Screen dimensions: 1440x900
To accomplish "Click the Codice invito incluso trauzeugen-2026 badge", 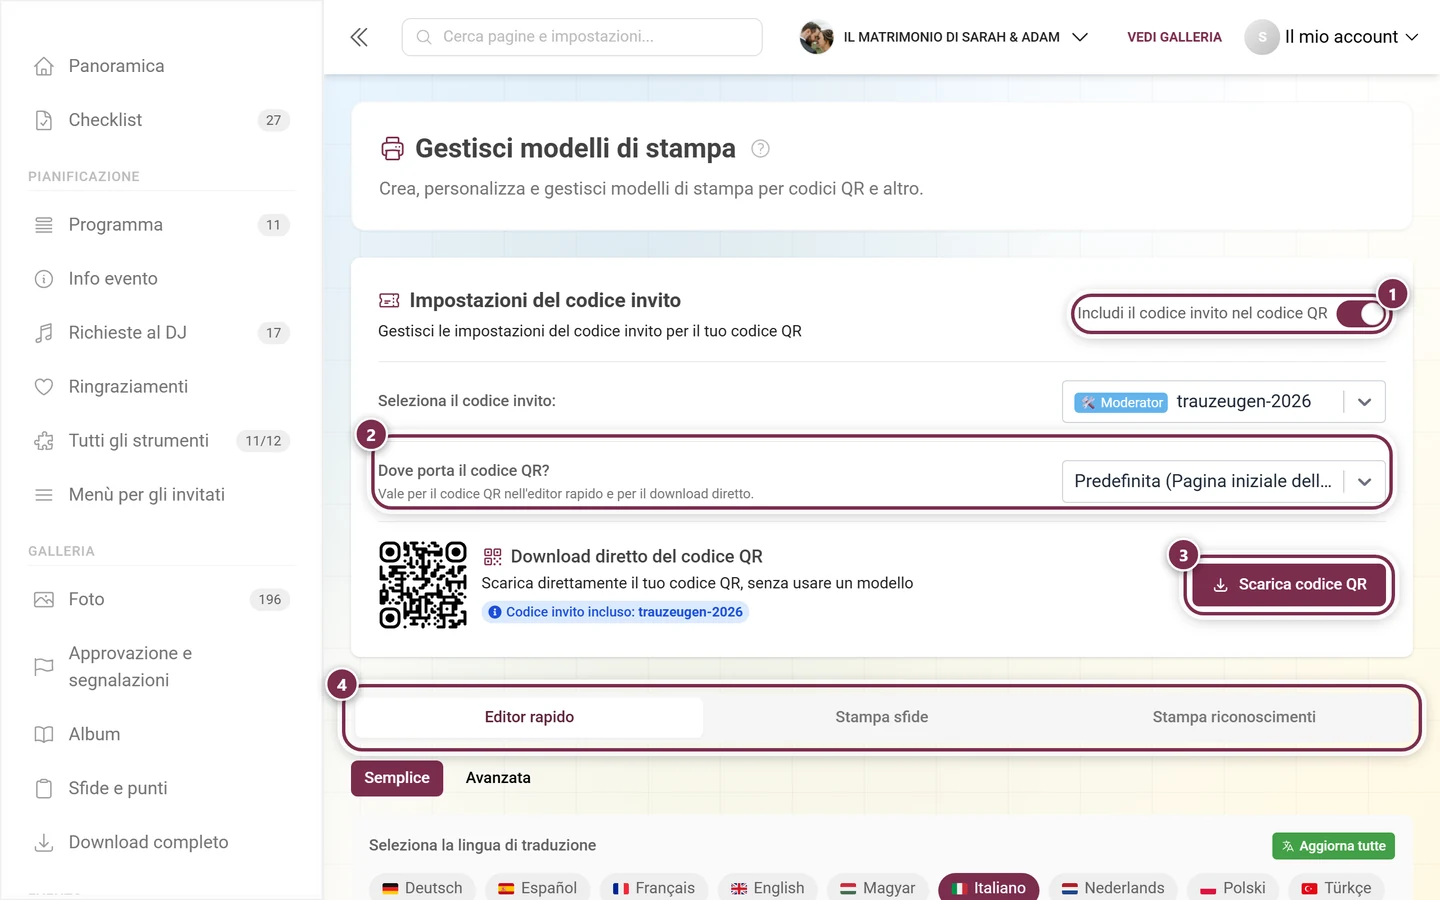I will [615, 612].
